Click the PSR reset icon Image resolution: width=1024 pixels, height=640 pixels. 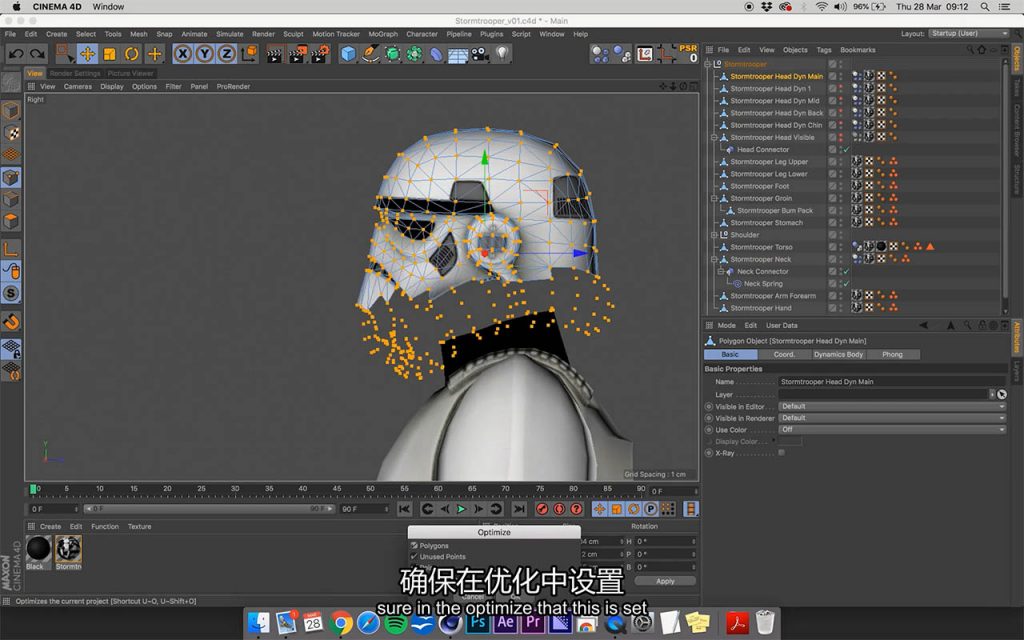point(688,53)
